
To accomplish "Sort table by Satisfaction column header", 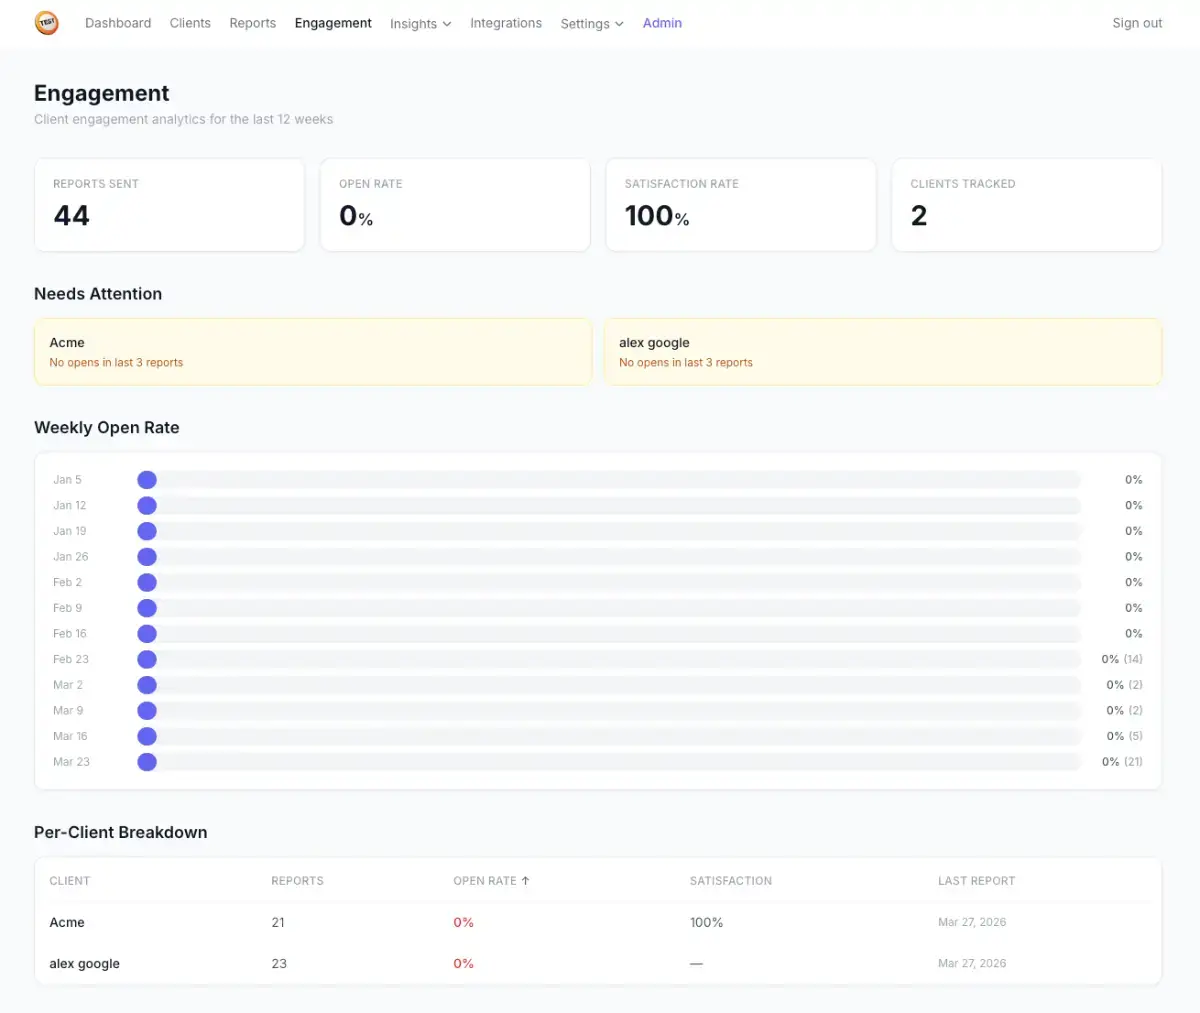I will click(730, 881).
